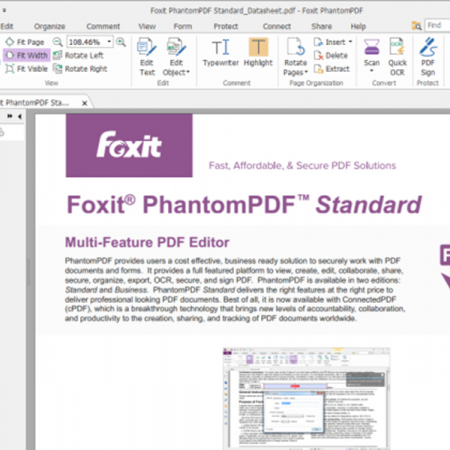Collapse the navigation panel with left arrow
Viewport: 450px width, 450px height.
pyautogui.click(x=20, y=116)
